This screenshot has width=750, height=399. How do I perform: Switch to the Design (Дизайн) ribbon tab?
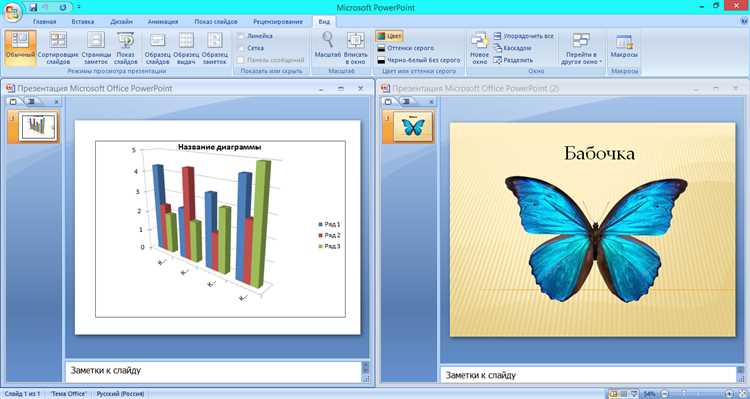[x=121, y=22]
